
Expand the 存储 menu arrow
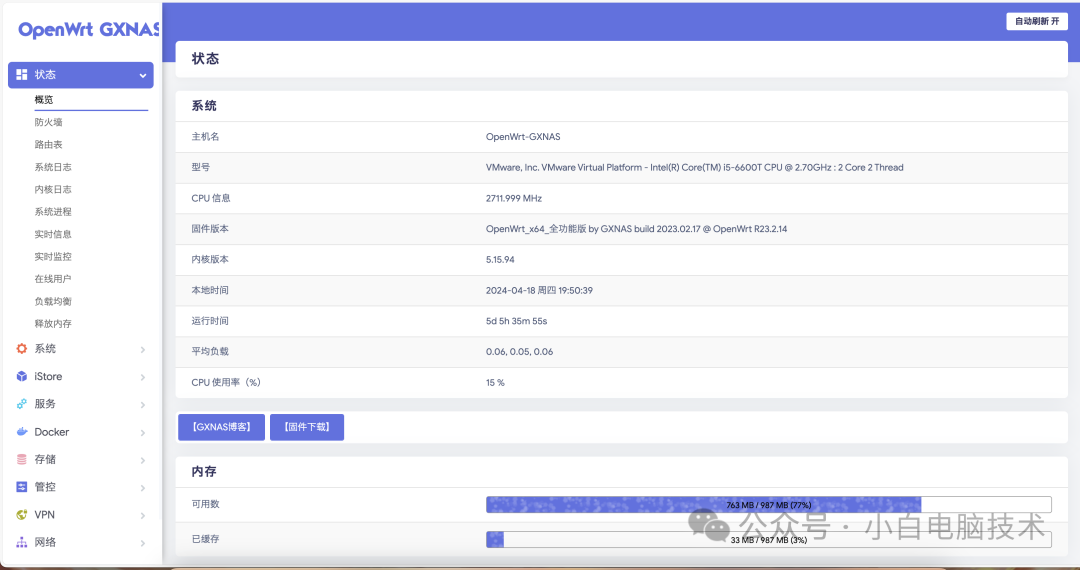tap(143, 460)
